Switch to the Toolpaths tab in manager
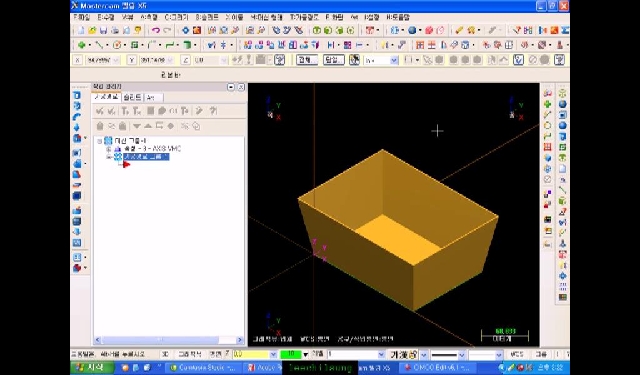640x375 pixels. [107, 97]
